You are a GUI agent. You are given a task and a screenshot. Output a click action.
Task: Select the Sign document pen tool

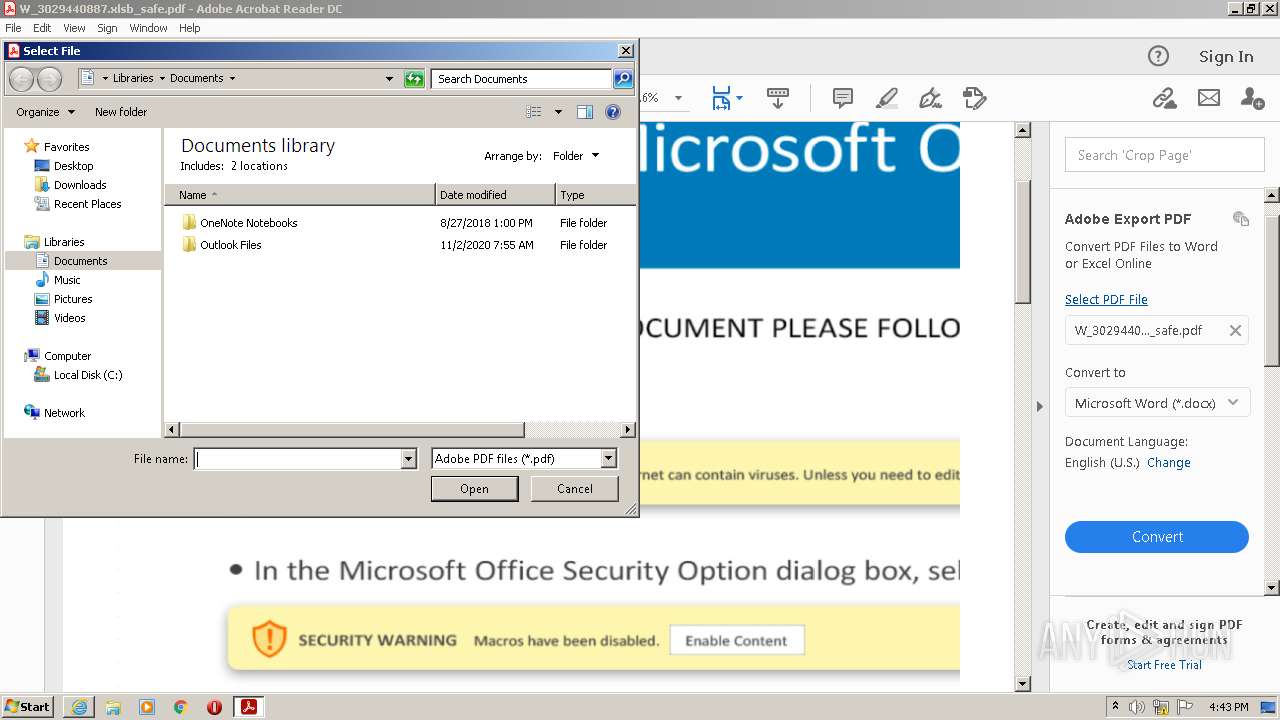[x=930, y=98]
